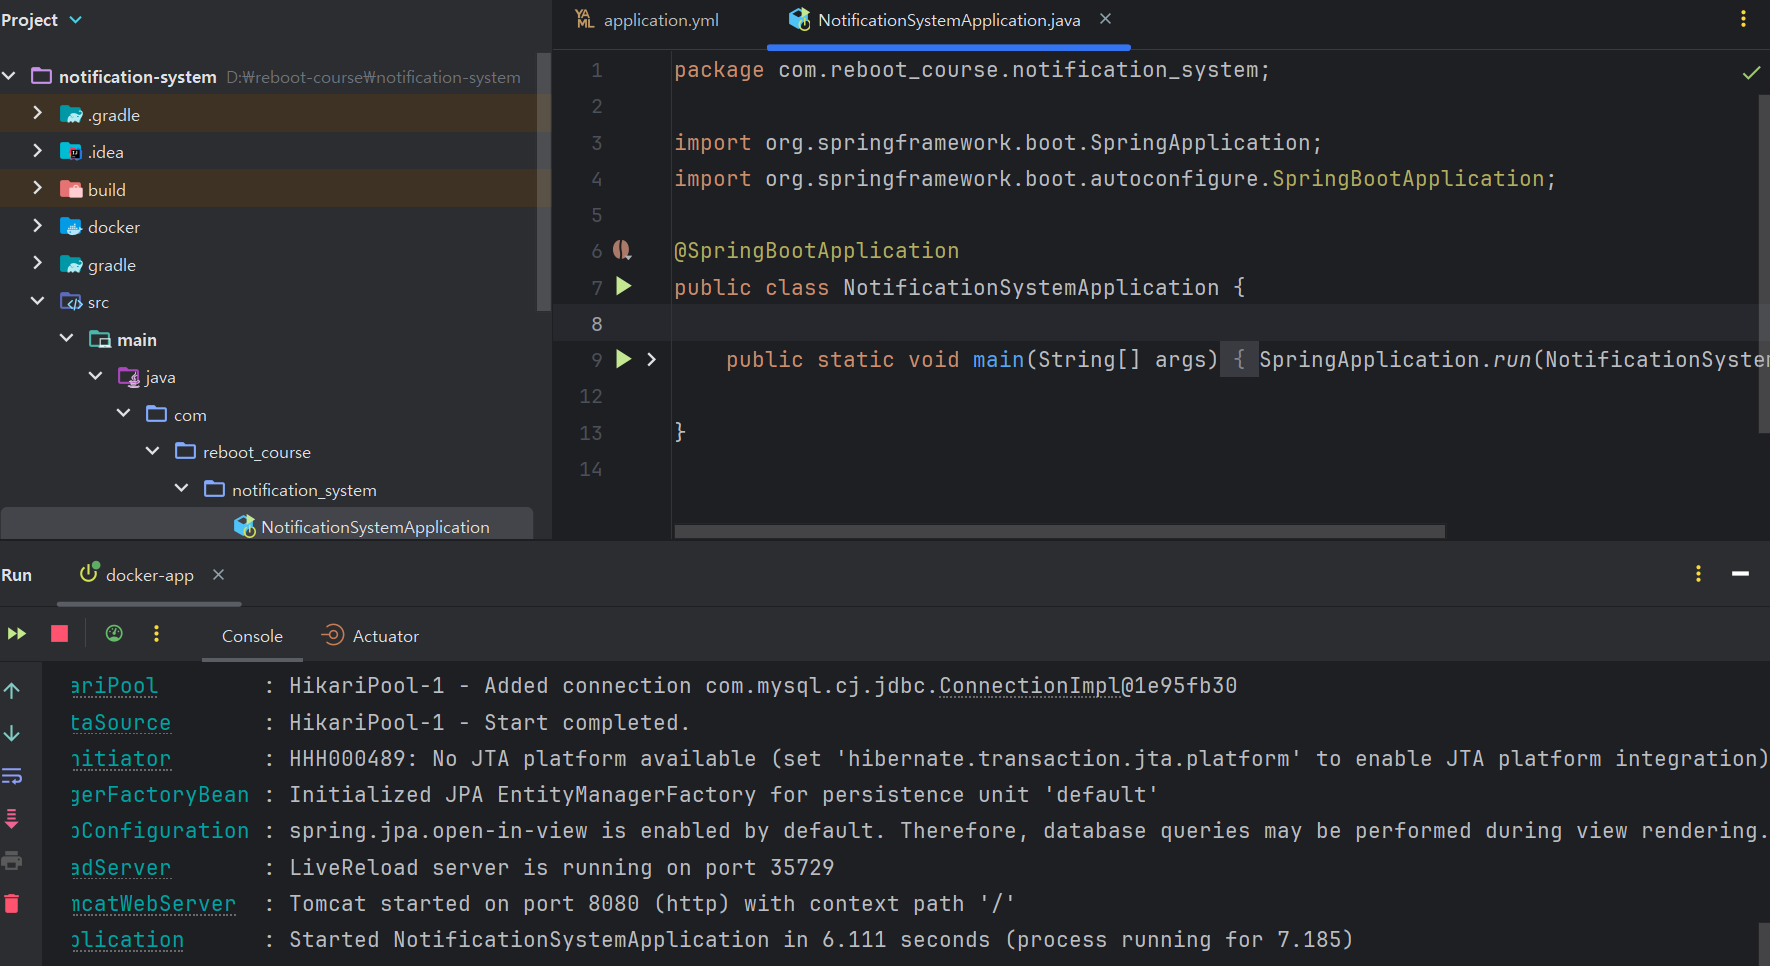Close docker-app run tab
The height and width of the screenshot is (966, 1770).
pyautogui.click(x=218, y=575)
